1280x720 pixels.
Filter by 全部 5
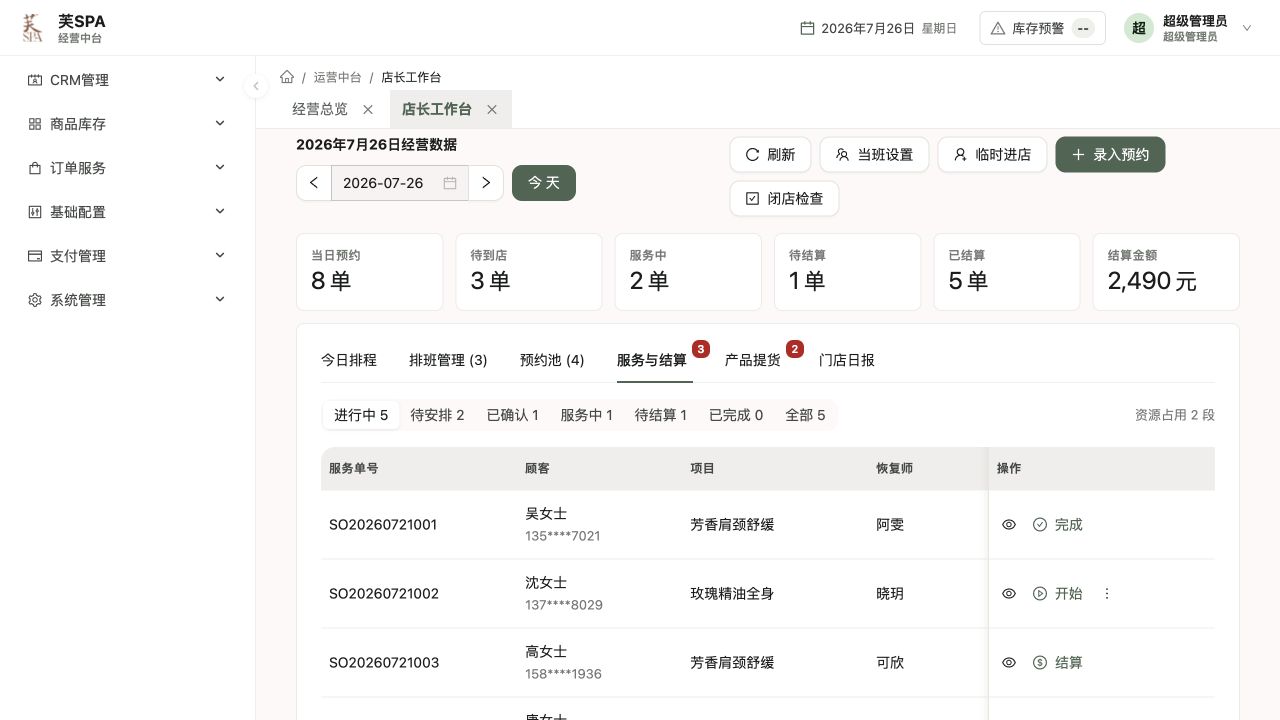tap(806, 415)
